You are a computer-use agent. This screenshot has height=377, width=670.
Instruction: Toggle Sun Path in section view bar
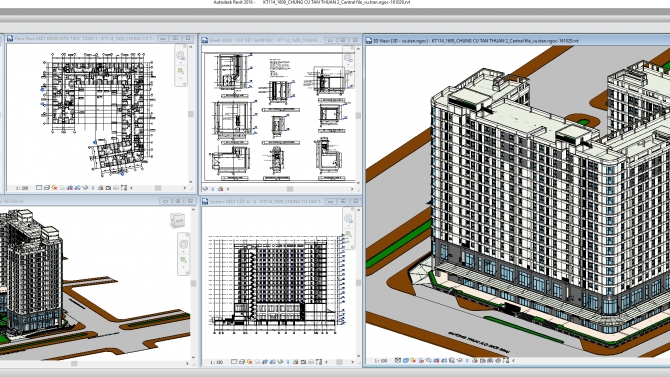tap(250, 362)
